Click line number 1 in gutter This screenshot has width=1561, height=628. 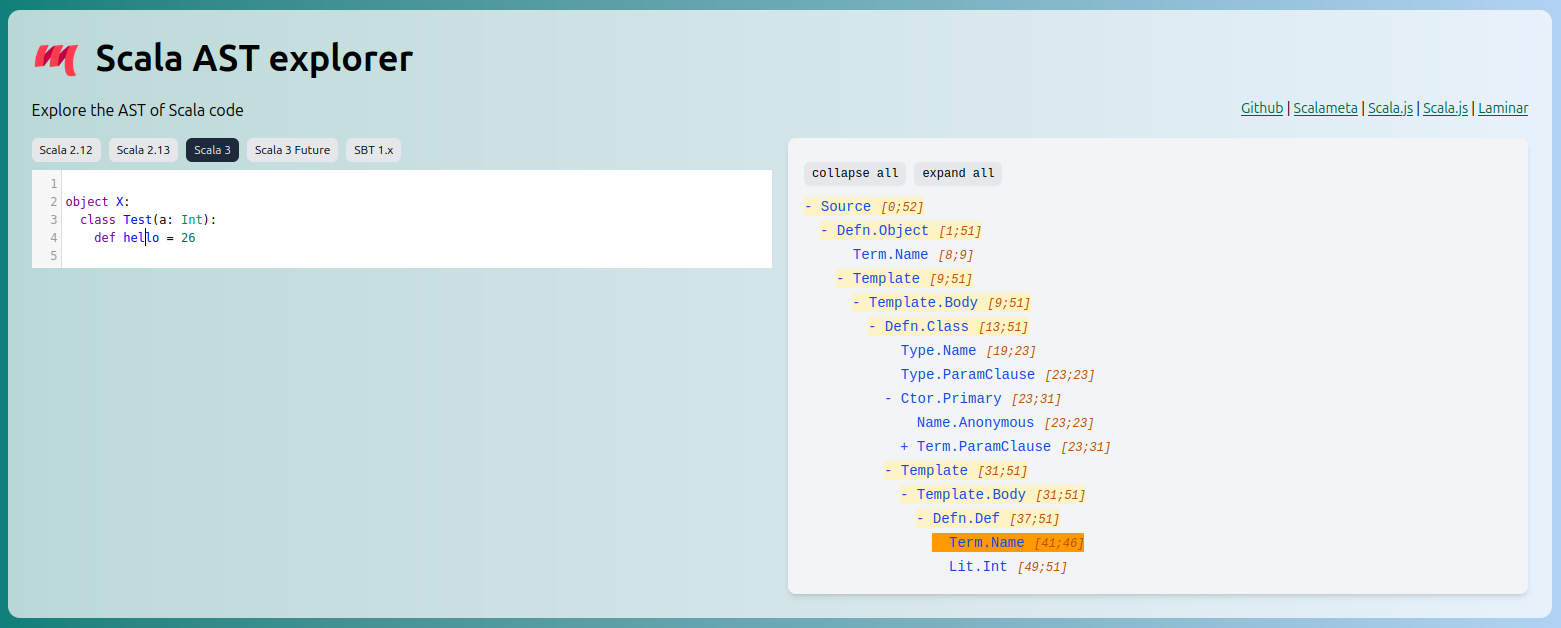[54, 184]
